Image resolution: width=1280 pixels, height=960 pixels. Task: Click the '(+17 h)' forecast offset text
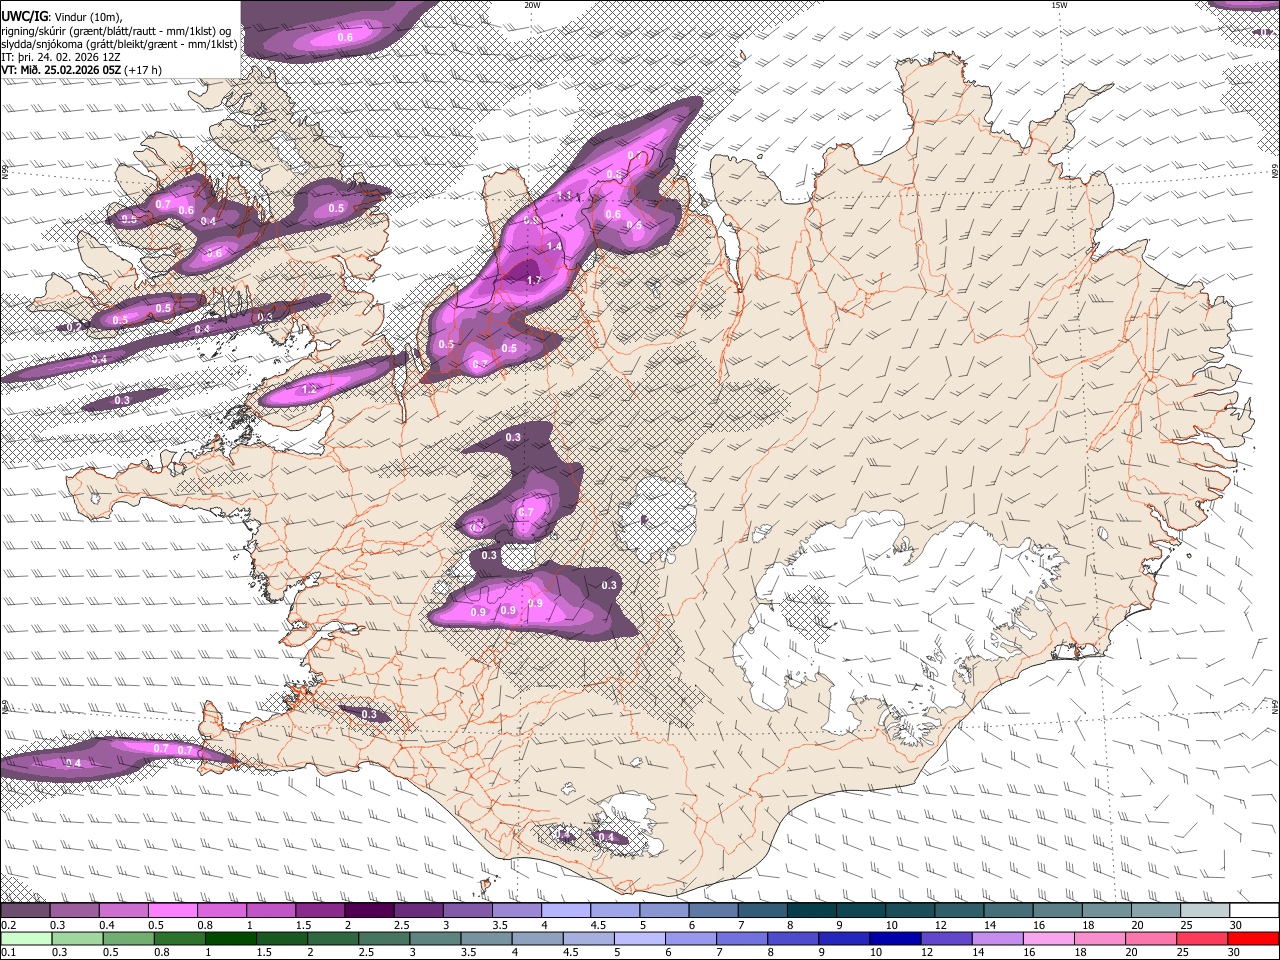click(144, 70)
